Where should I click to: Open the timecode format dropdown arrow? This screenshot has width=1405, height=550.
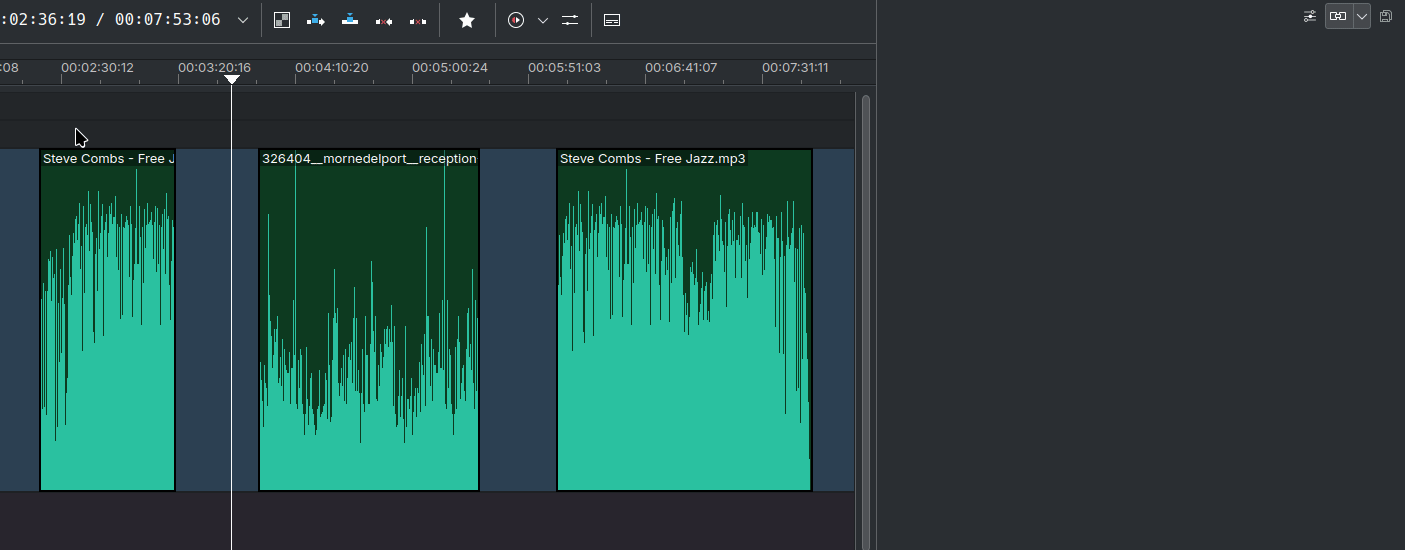pos(243,20)
